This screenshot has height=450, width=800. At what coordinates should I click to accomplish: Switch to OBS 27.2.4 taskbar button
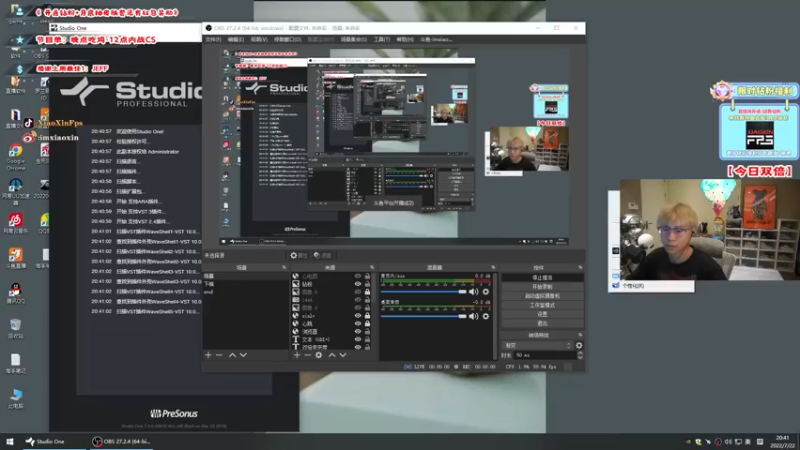coord(120,441)
